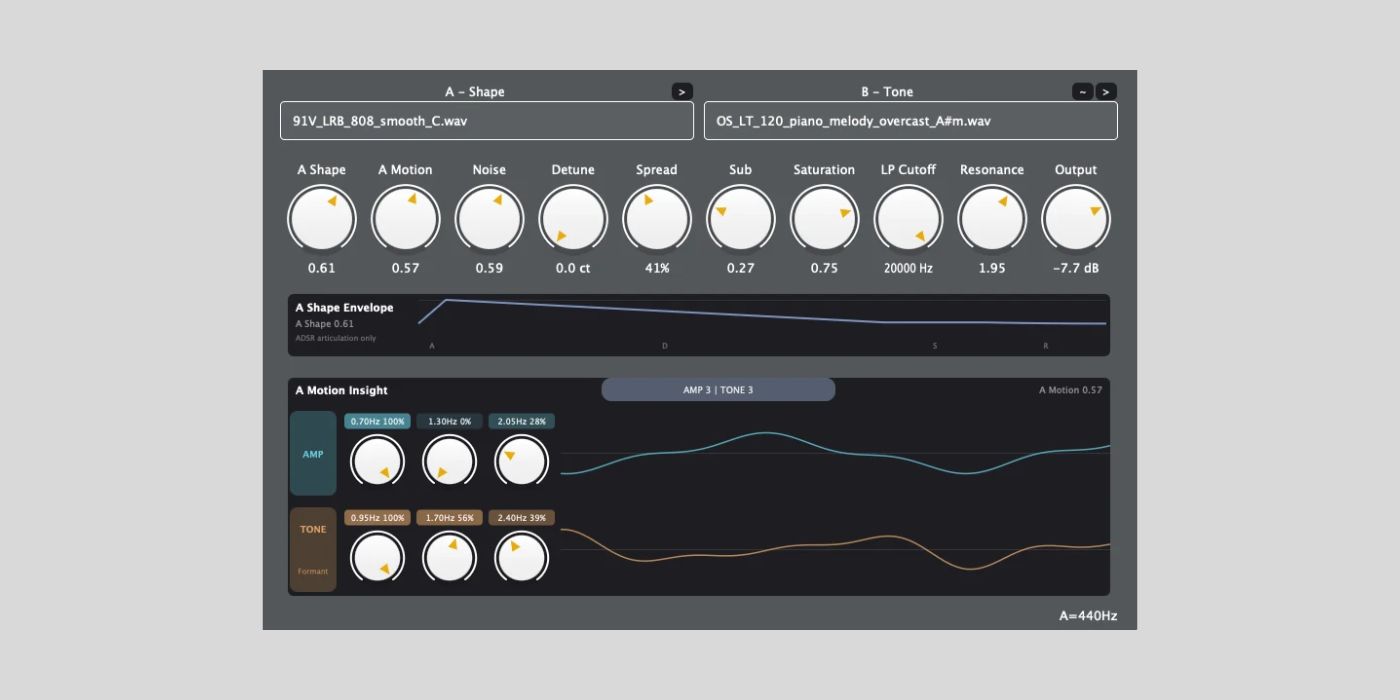The width and height of the screenshot is (1400, 700).
Task: Click the next arrow beside A – Shape
Action: (x=682, y=92)
